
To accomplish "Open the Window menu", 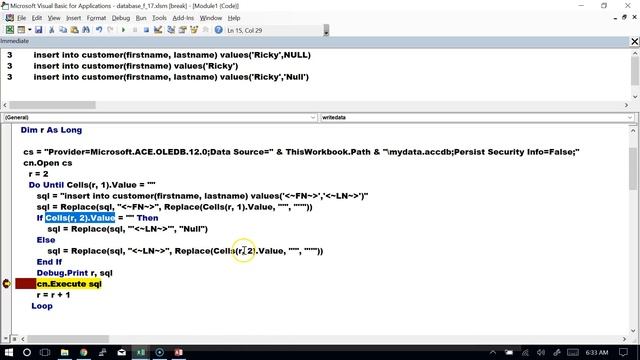I will (211, 18).
